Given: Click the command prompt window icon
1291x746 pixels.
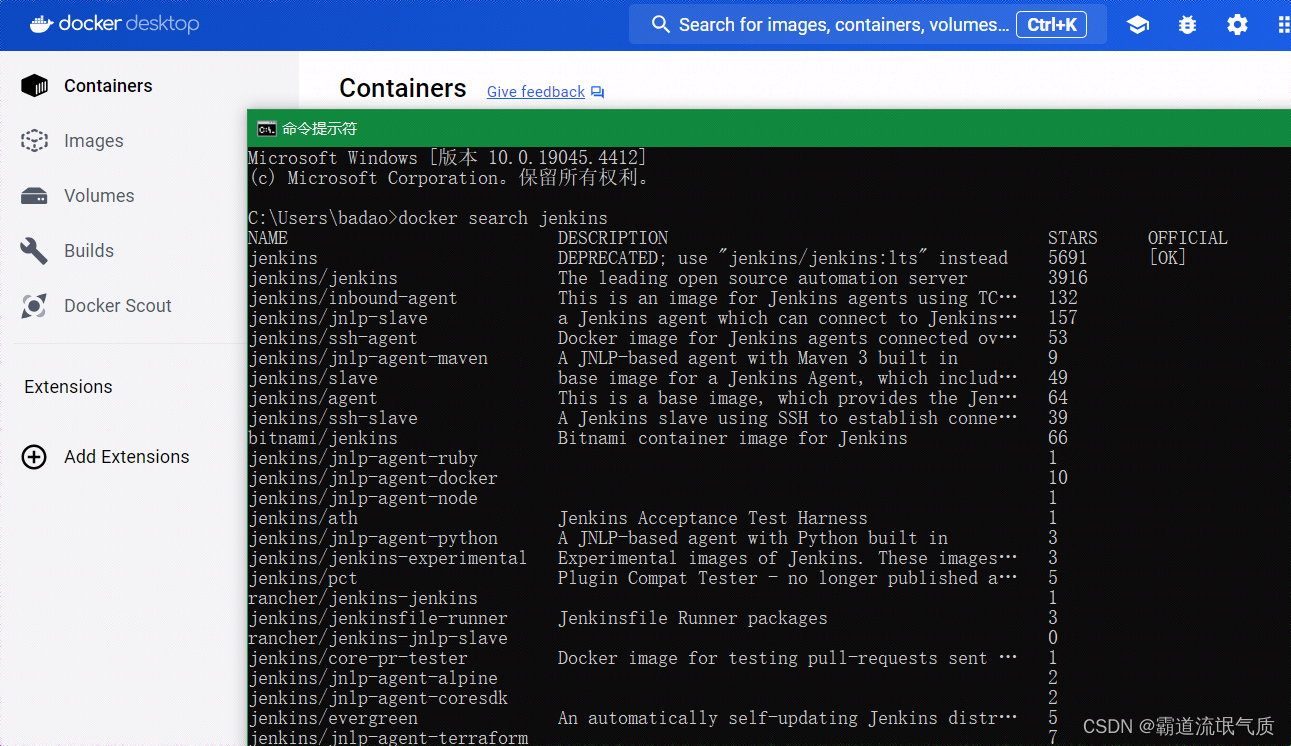Looking at the screenshot, I should pos(267,128).
